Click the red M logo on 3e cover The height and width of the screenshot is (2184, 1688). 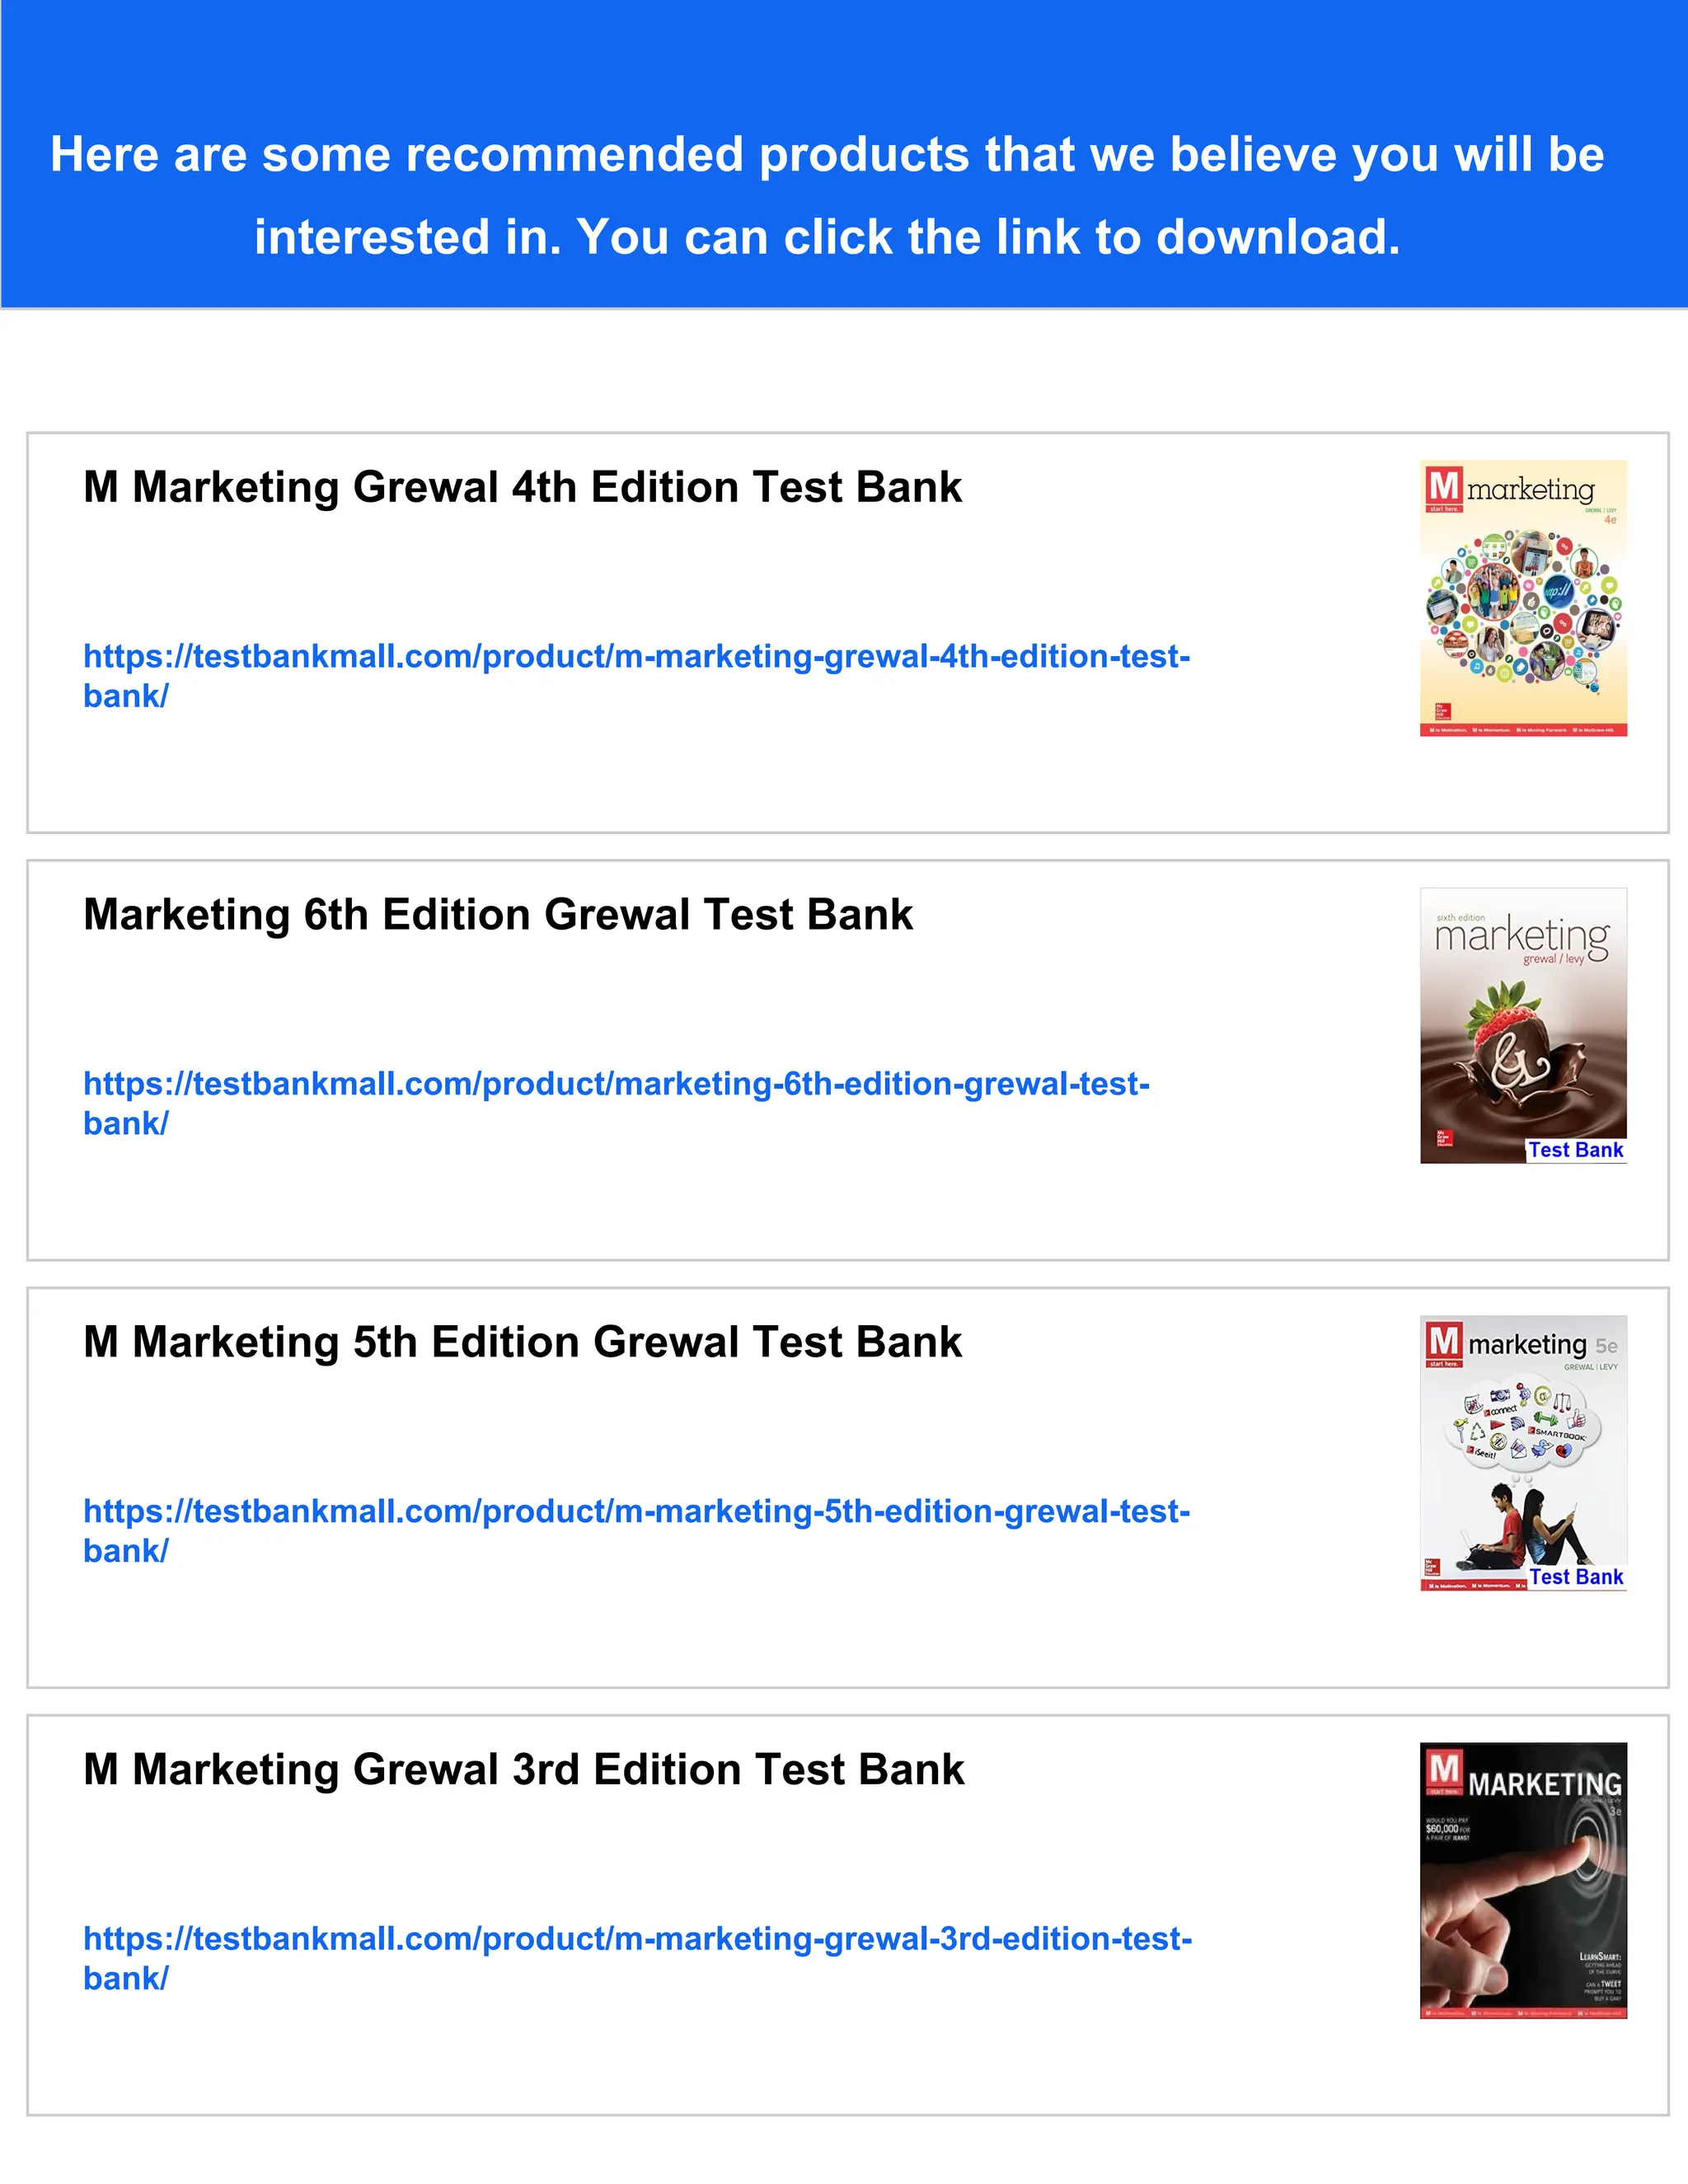1443,1768
